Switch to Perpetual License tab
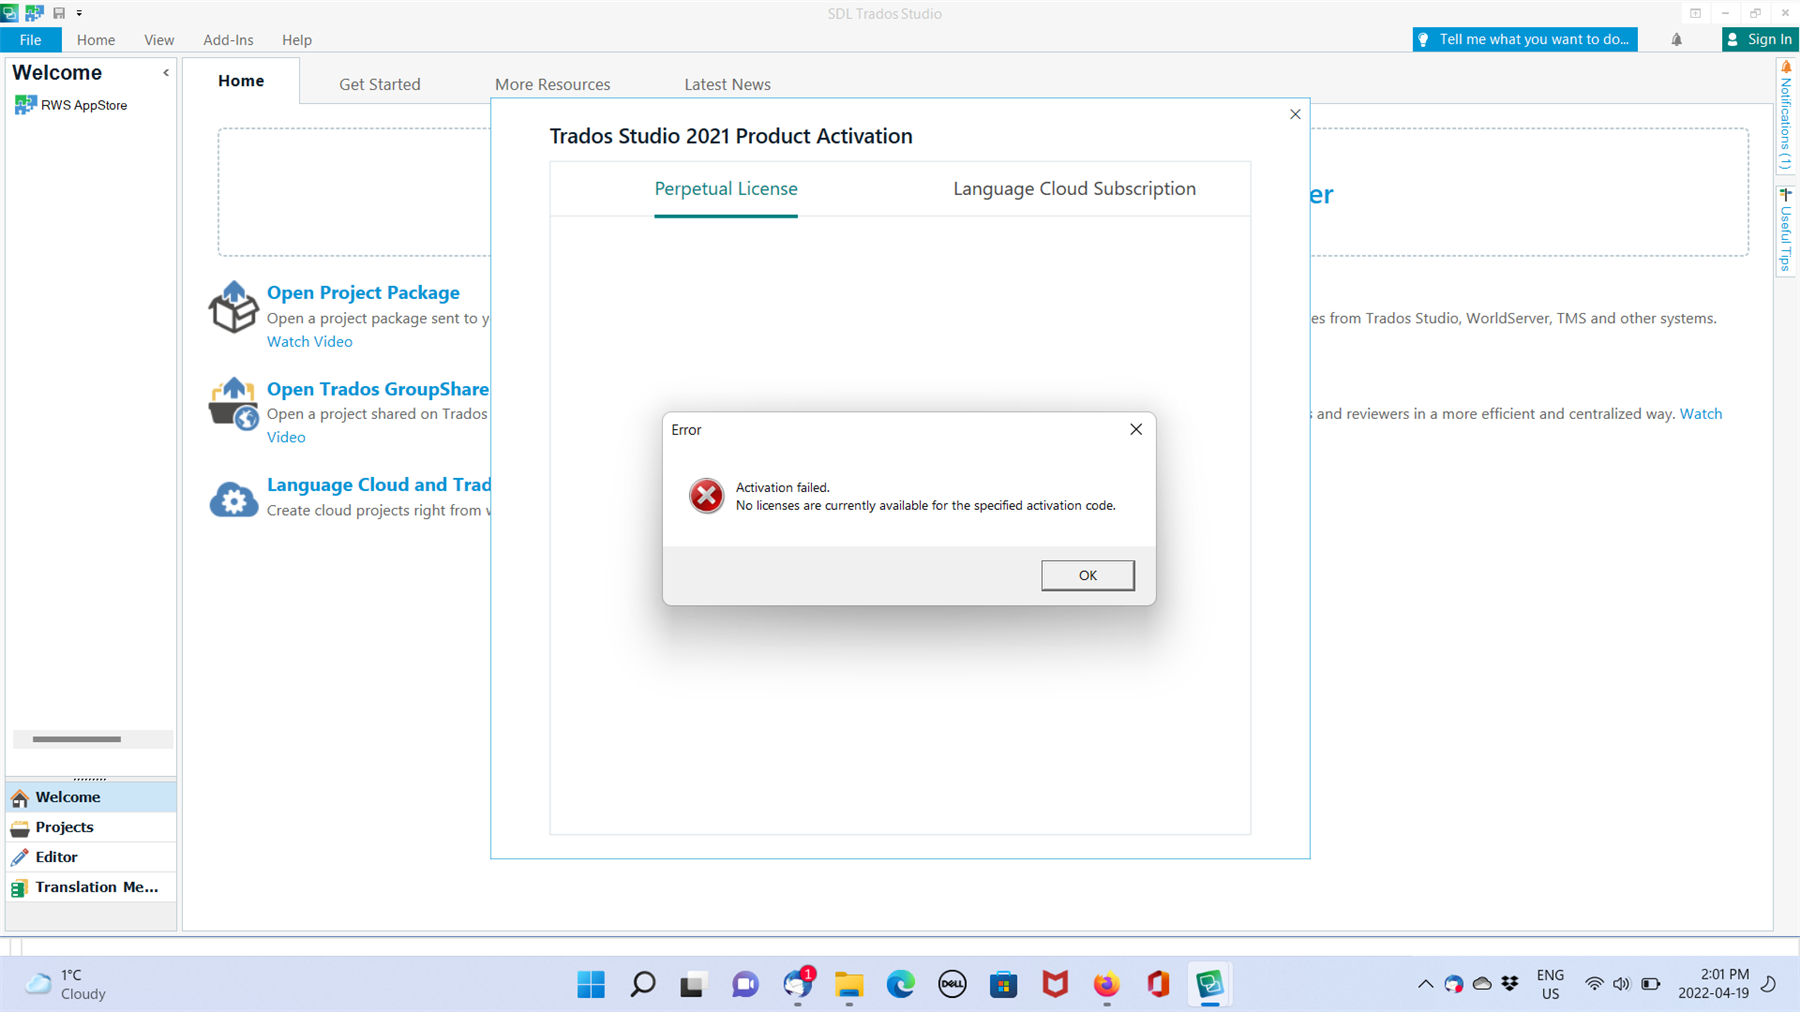1800x1012 pixels. (725, 188)
